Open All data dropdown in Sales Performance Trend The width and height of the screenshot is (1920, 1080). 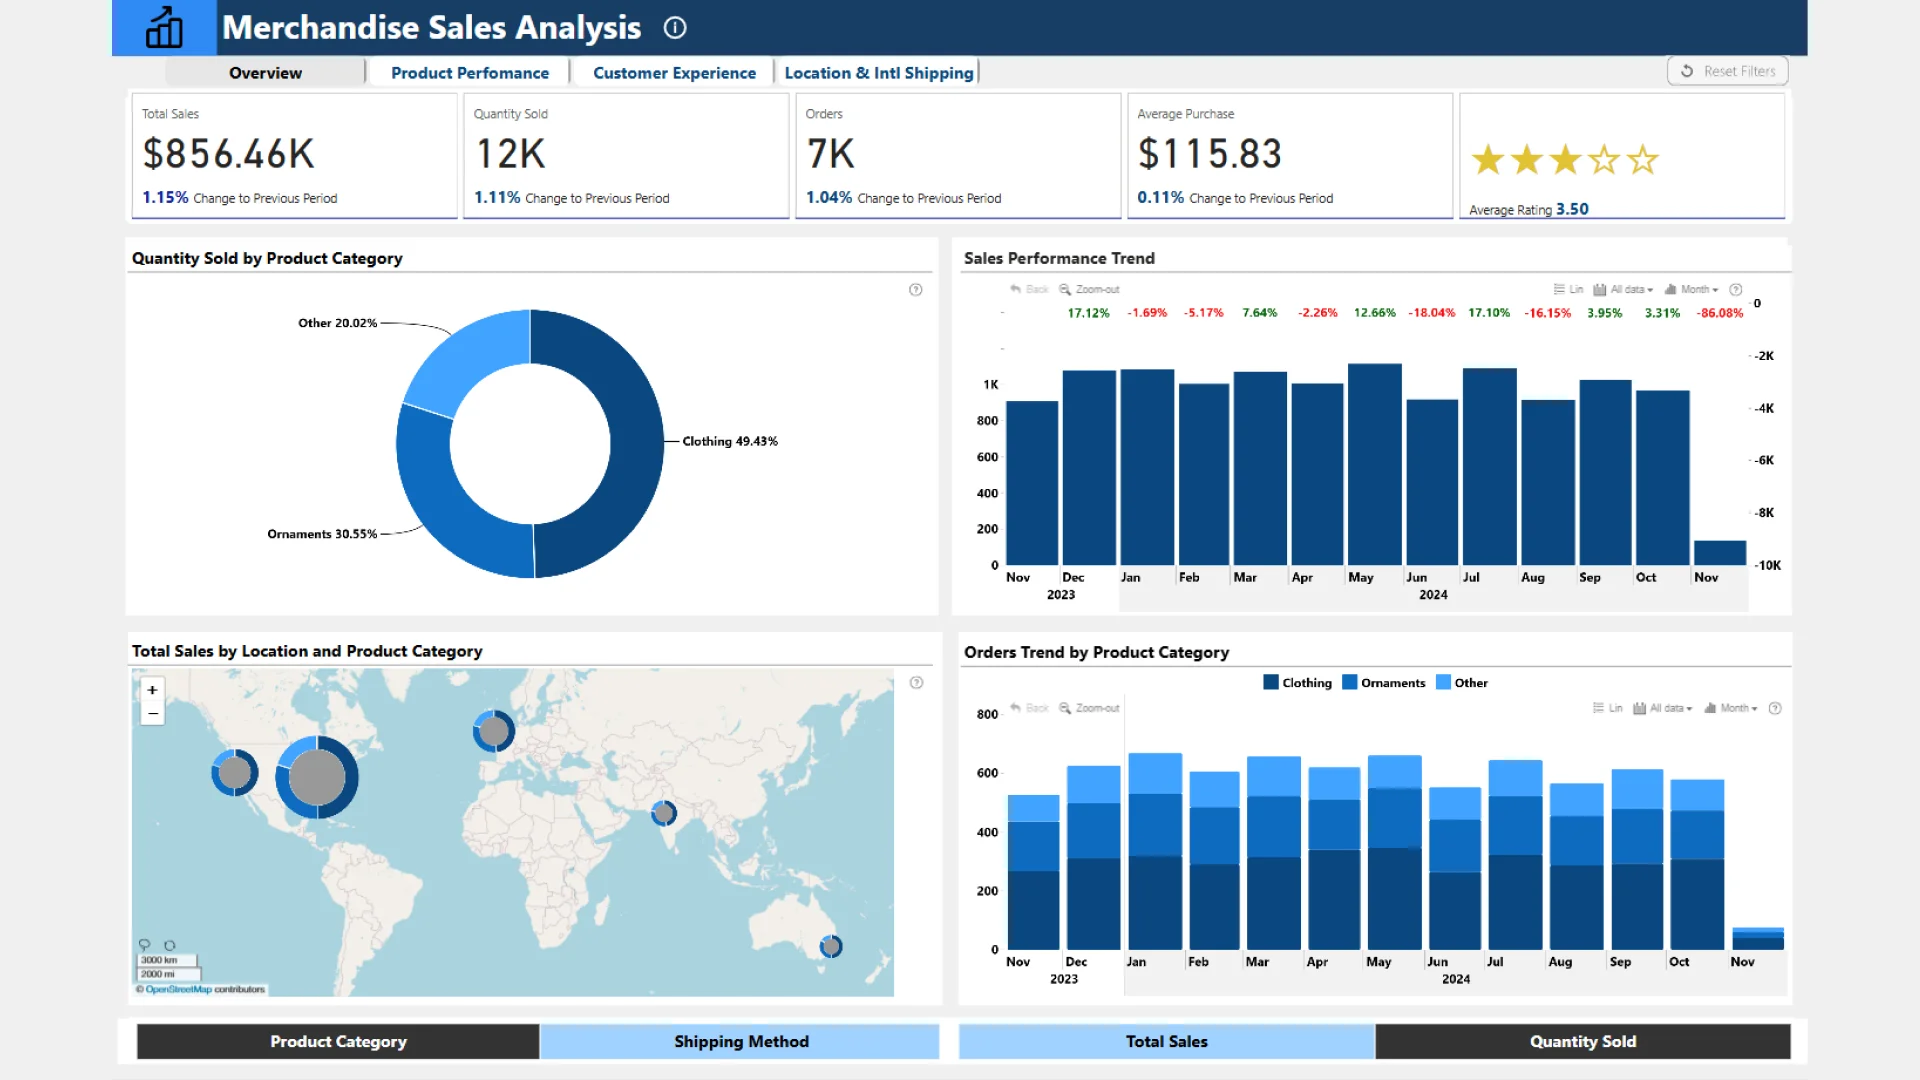tap(1623, 289)
